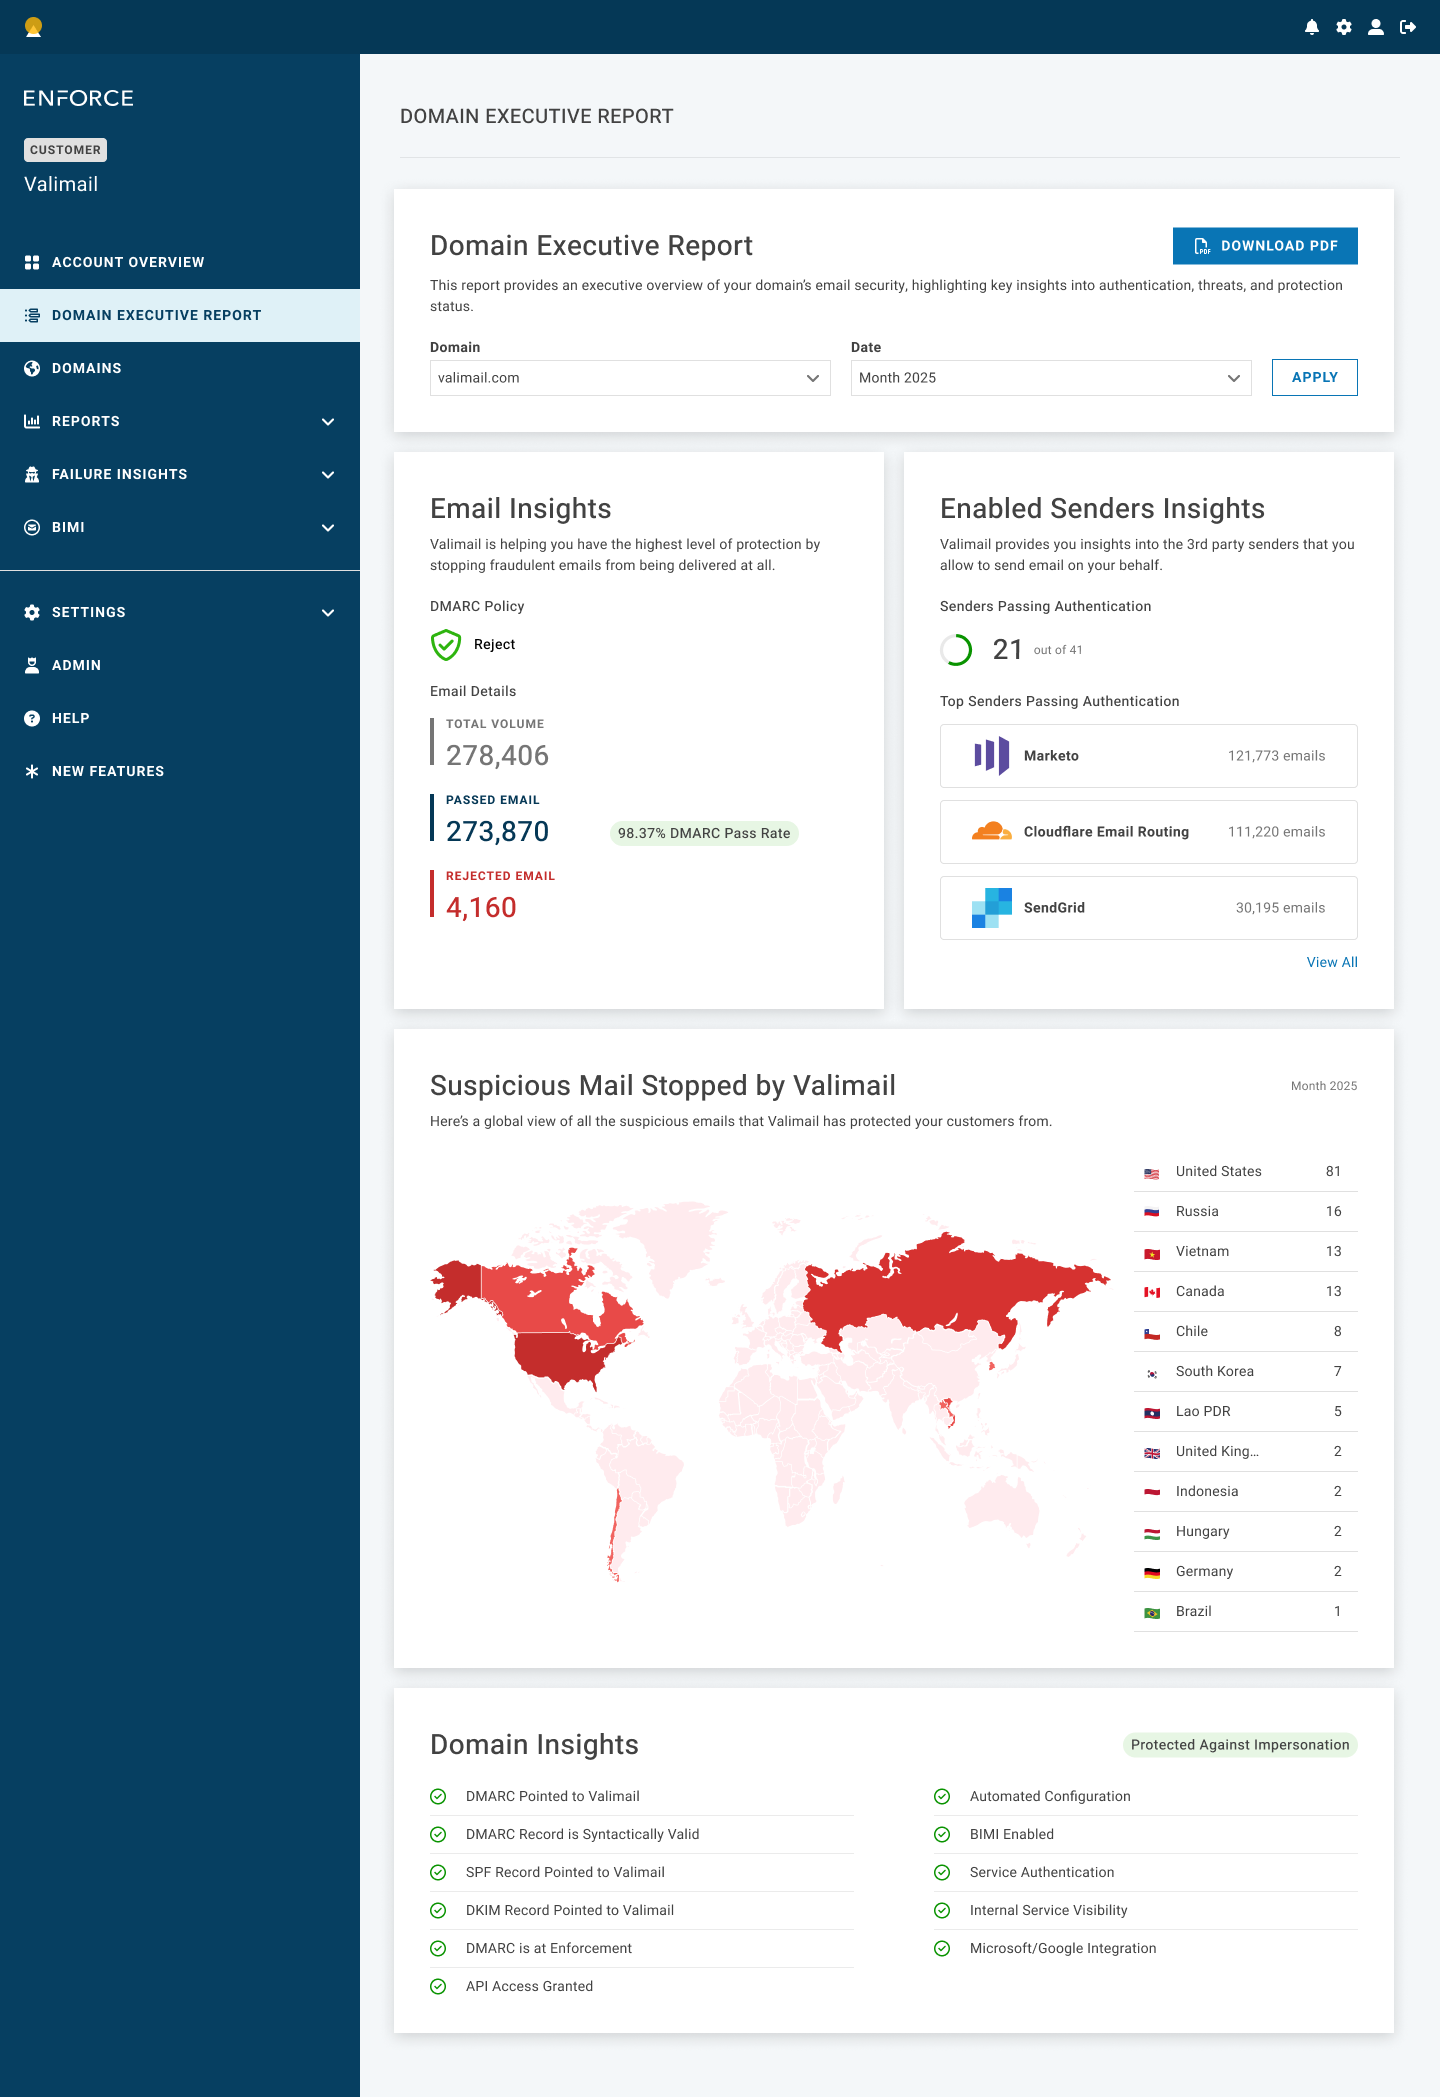
Task: Click the View All senders link
Action: coord(1332,962)
